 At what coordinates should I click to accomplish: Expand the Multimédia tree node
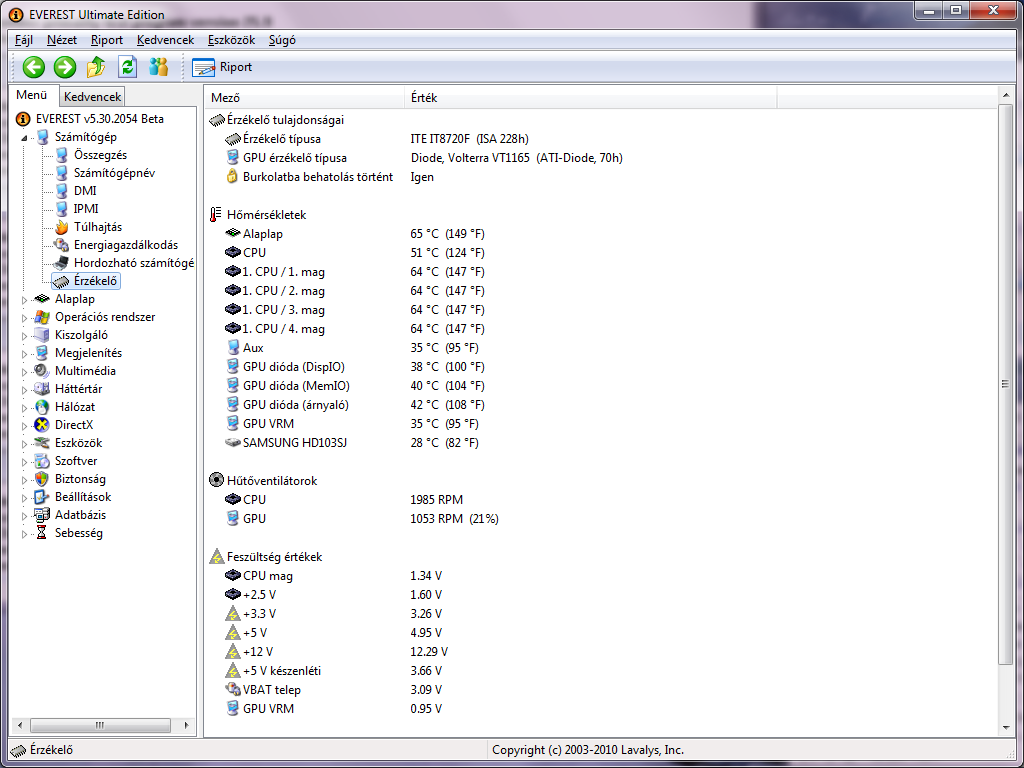[25, 372]
